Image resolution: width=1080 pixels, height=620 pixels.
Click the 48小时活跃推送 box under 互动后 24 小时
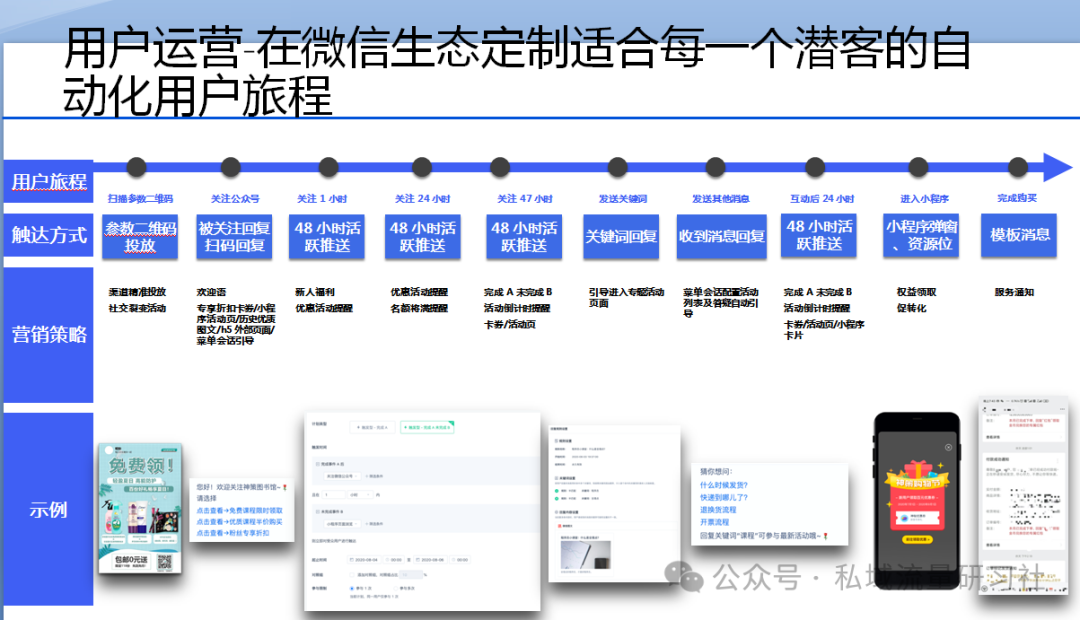coord(818,235)
